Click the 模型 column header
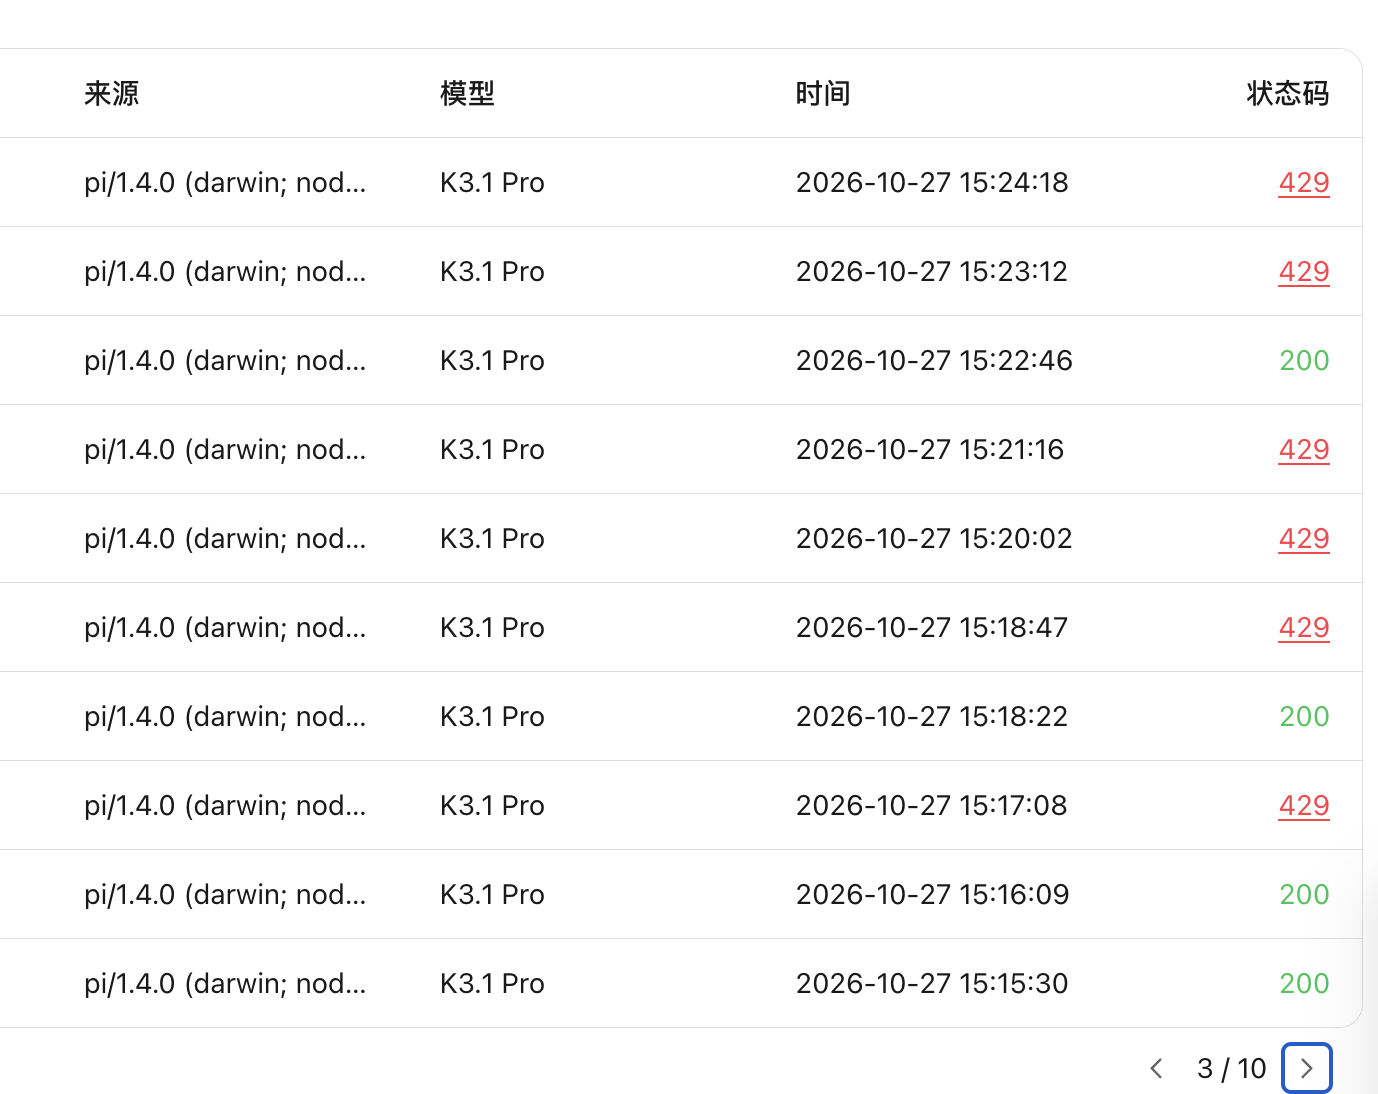This screenshot has height=1094, width=1378. pyautogui.click(x=467, y=93)
